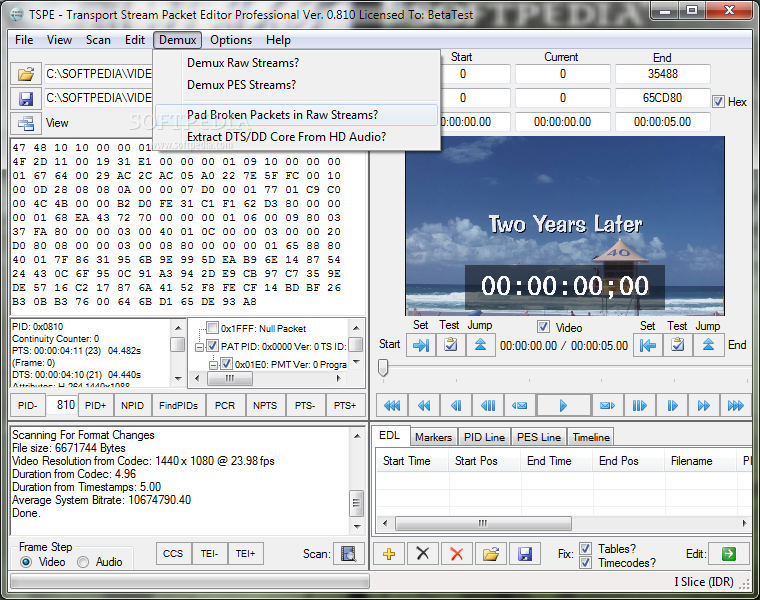760x600 pixels.
Task: Click green arrow Edit button
Action: pos(729,553)
